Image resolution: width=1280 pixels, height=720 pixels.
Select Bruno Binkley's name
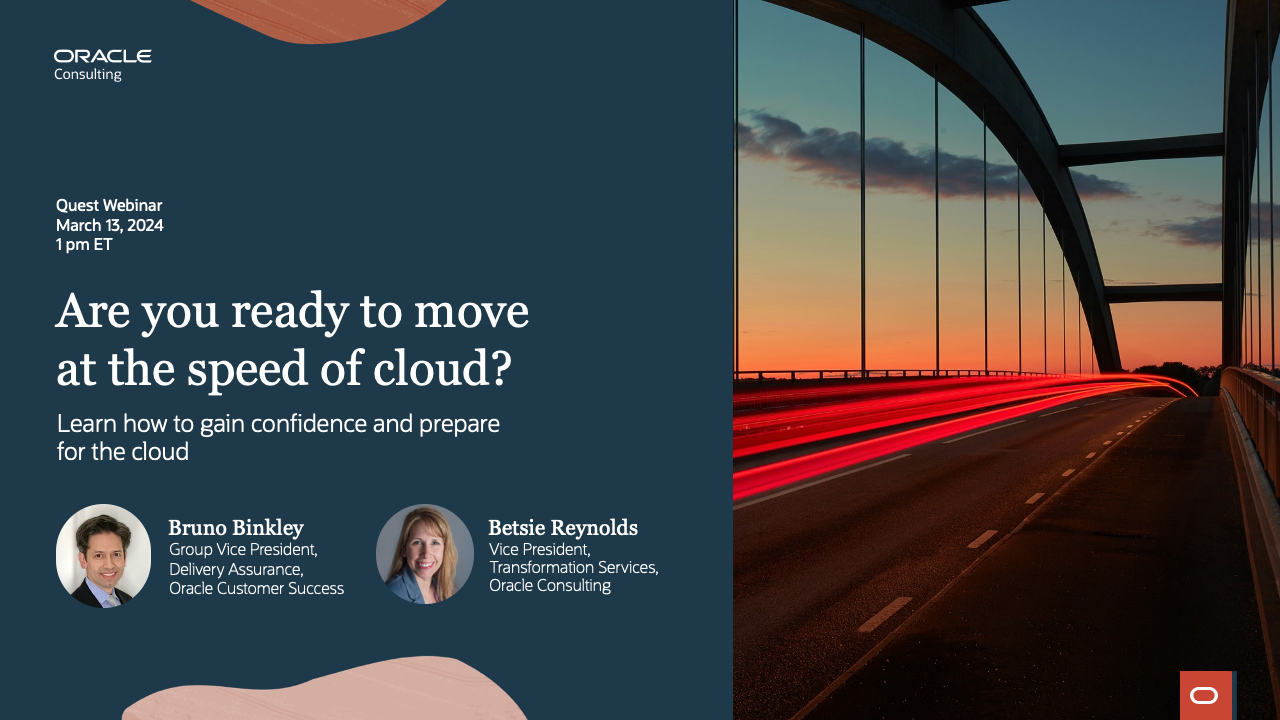coord(235,528)
